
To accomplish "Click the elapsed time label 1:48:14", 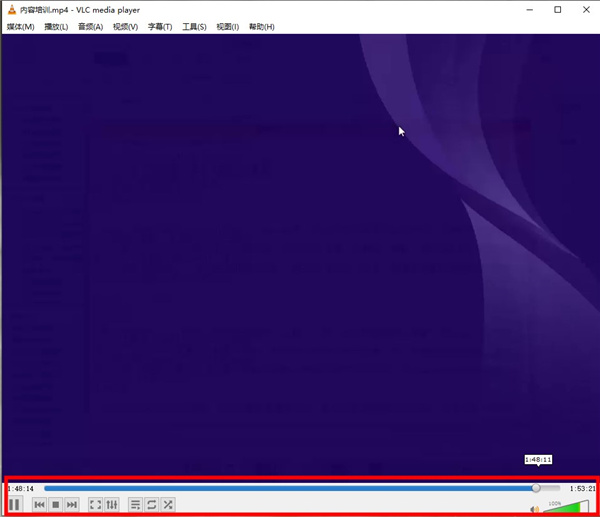I will point(21,489).
